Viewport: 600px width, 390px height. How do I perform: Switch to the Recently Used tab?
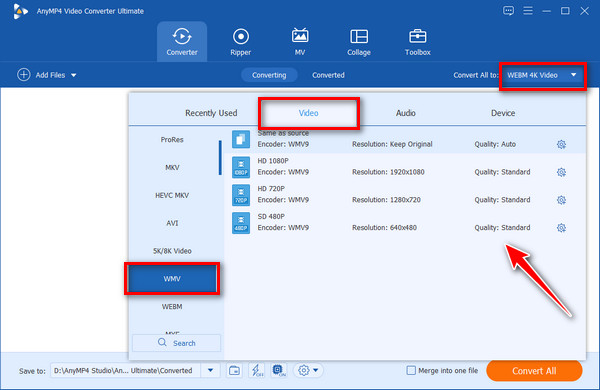click(x=211, y=113)
